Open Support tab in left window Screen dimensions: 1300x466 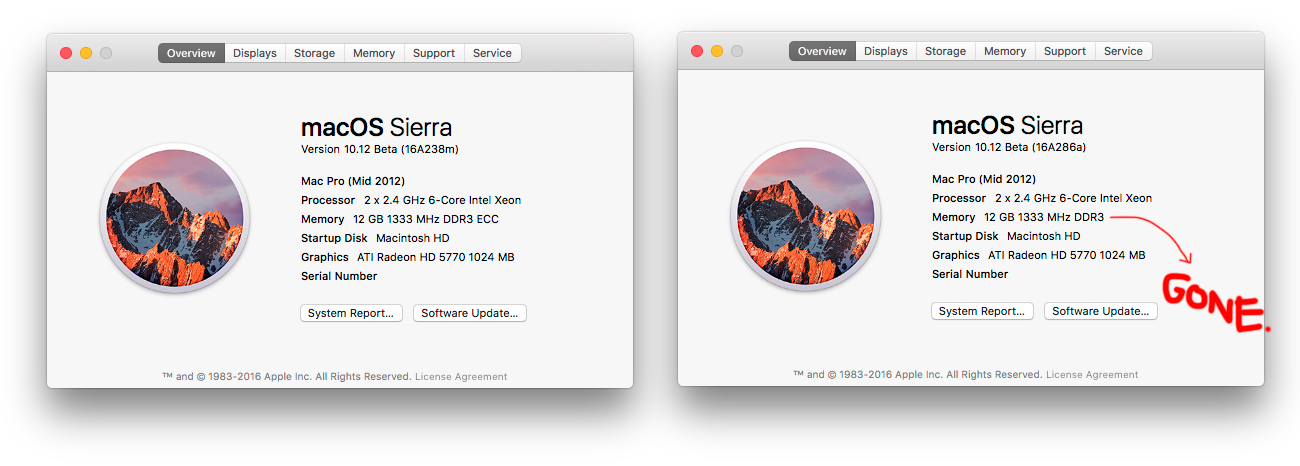pyautogui.click(x=434, y=53)
